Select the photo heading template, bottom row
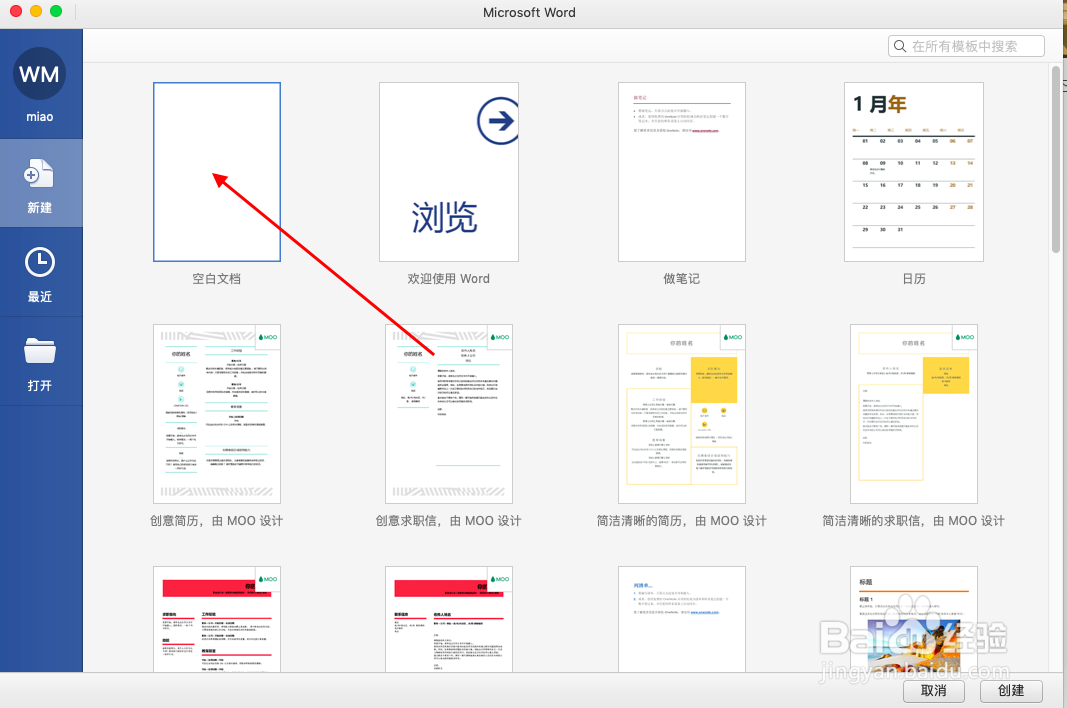This screenshot has width=1067, height=708. point(914,619)
